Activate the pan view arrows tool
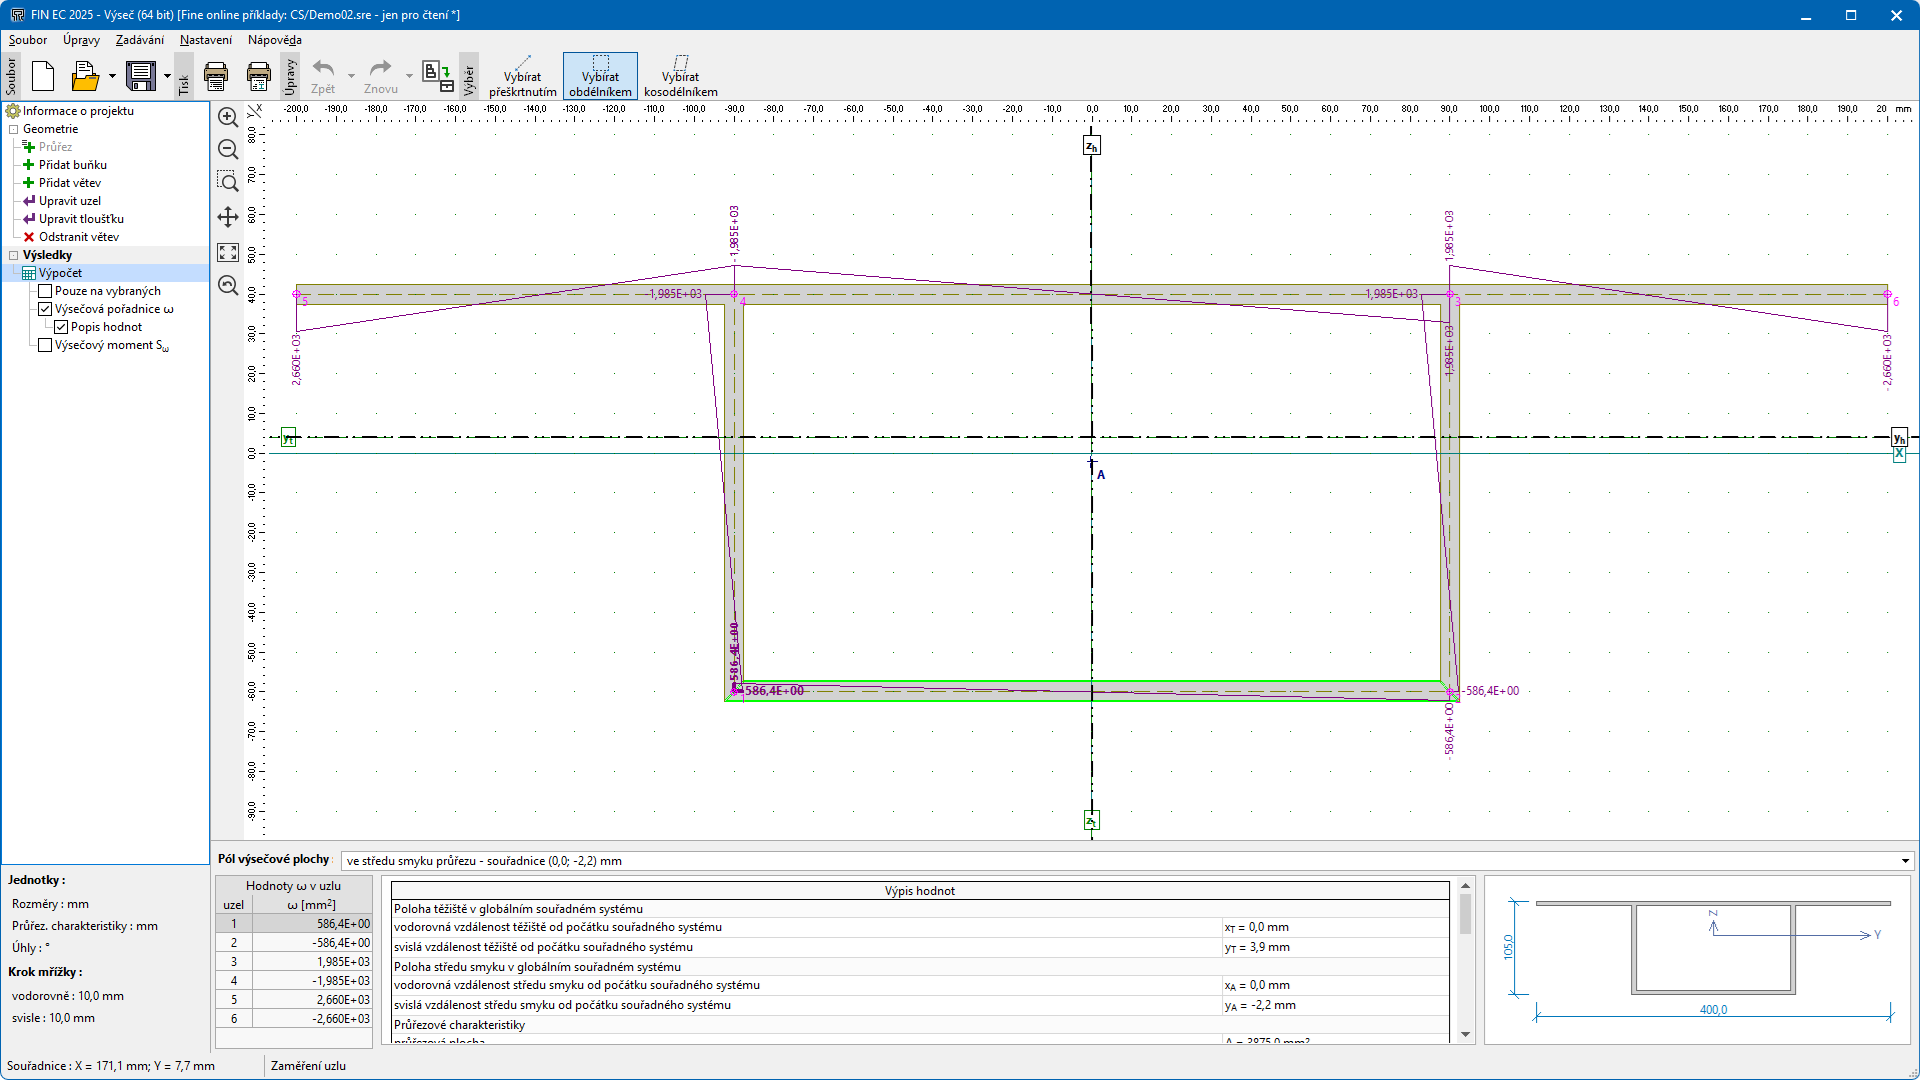 228,217
